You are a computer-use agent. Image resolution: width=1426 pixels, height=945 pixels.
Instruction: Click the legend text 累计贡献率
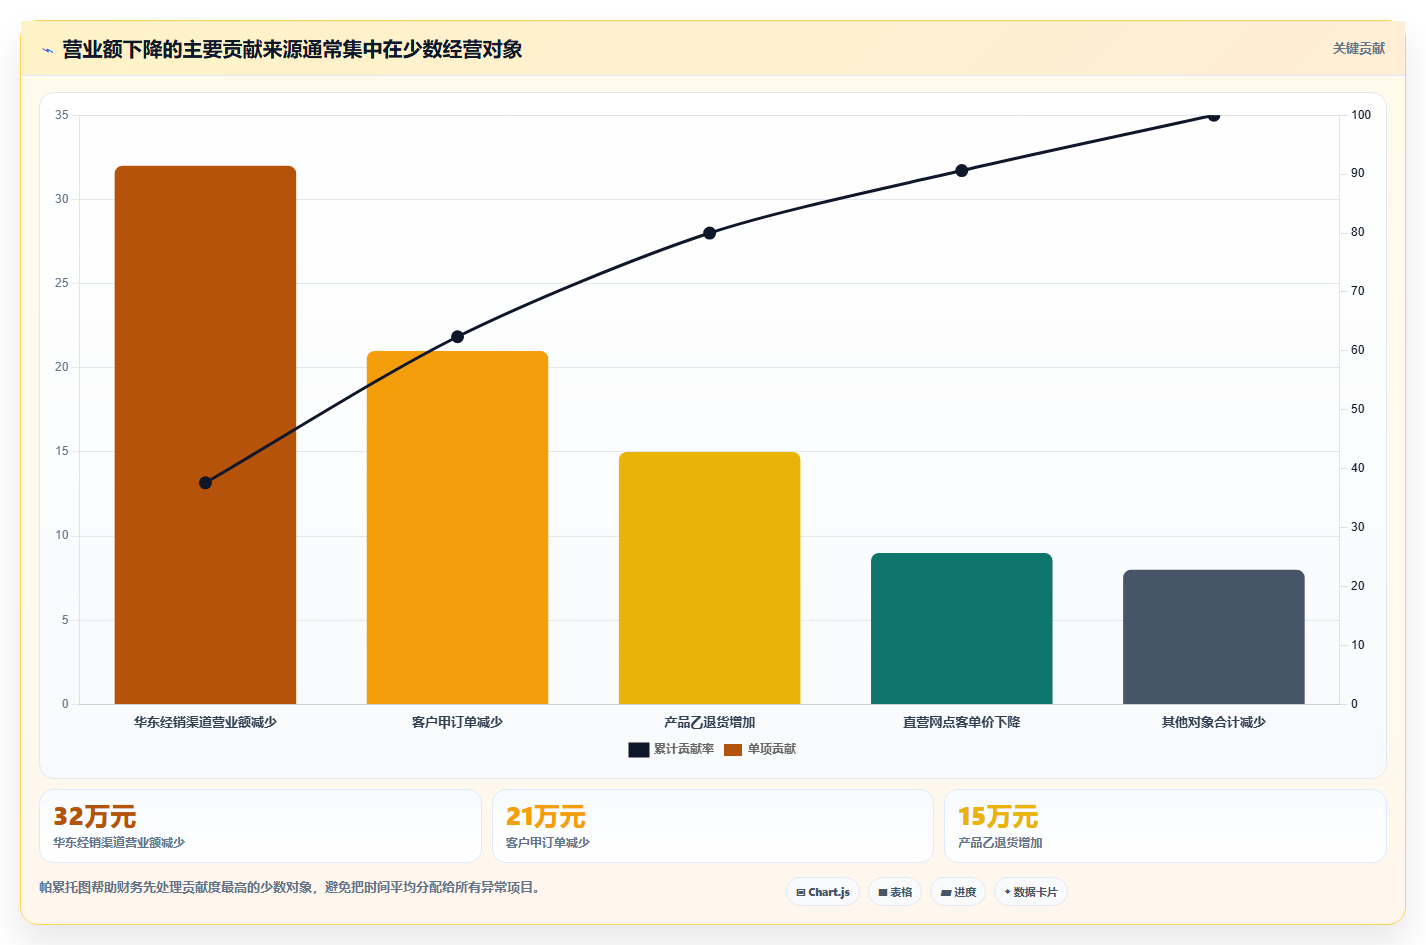(684, 749)
